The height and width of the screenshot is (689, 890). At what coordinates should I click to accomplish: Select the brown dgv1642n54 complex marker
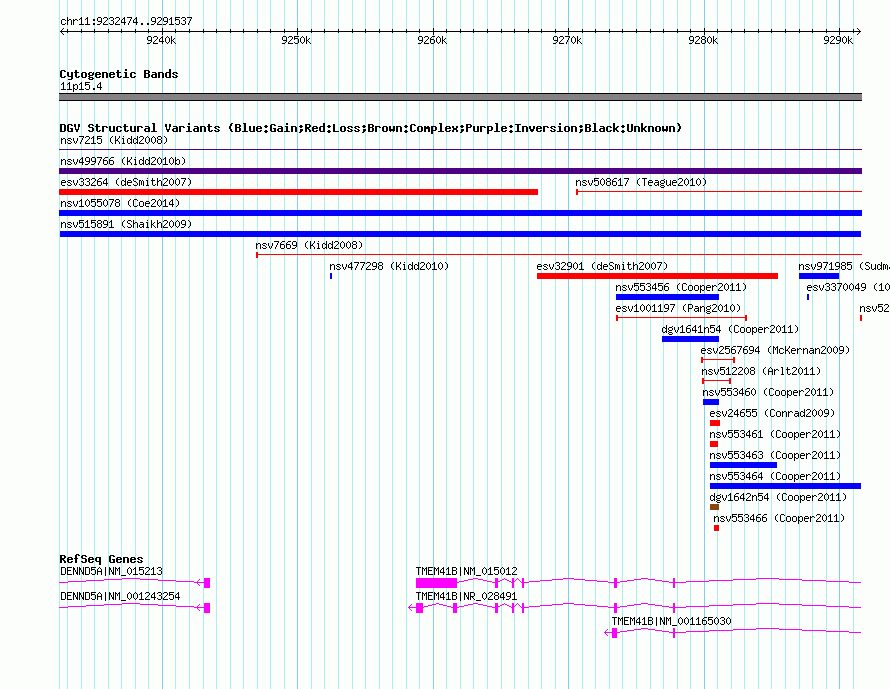pos(714,507)
